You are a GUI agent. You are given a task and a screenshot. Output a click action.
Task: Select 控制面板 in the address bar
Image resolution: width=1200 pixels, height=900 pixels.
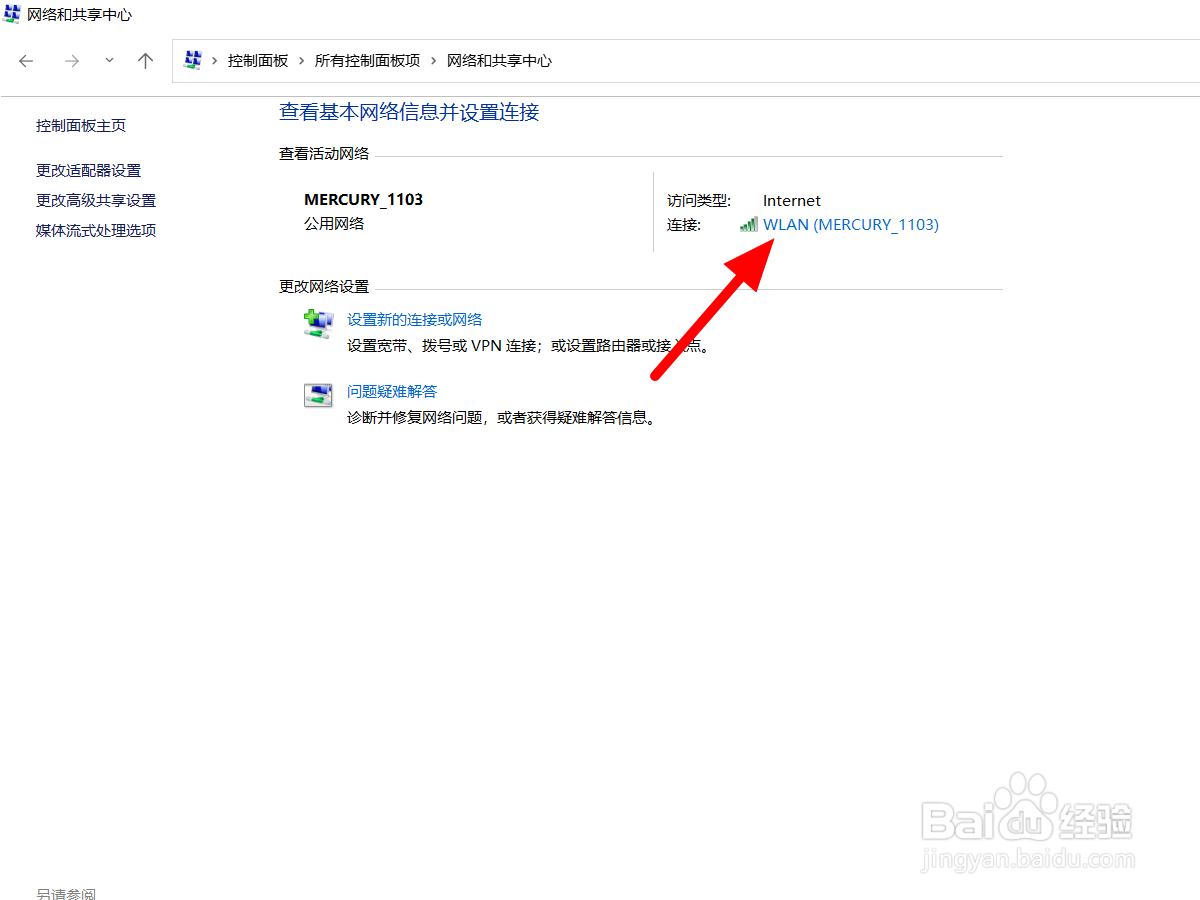(258, 60)
